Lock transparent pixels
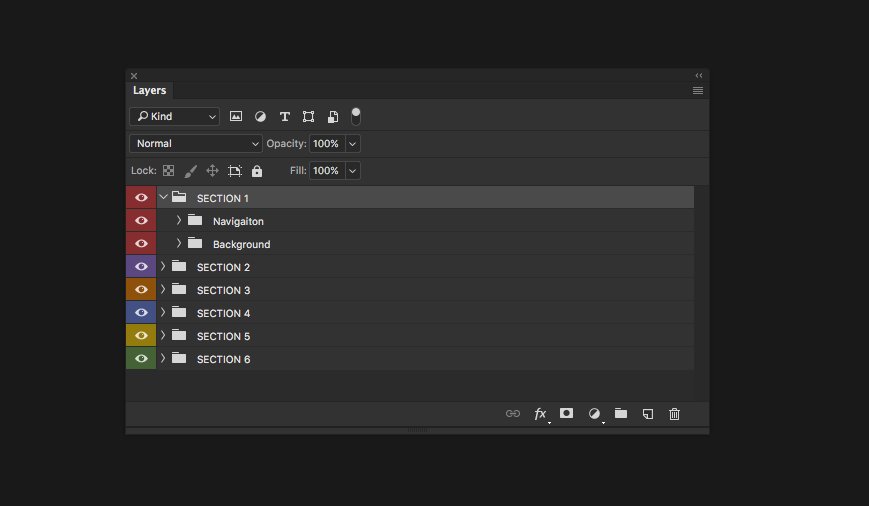 (168, 171)
